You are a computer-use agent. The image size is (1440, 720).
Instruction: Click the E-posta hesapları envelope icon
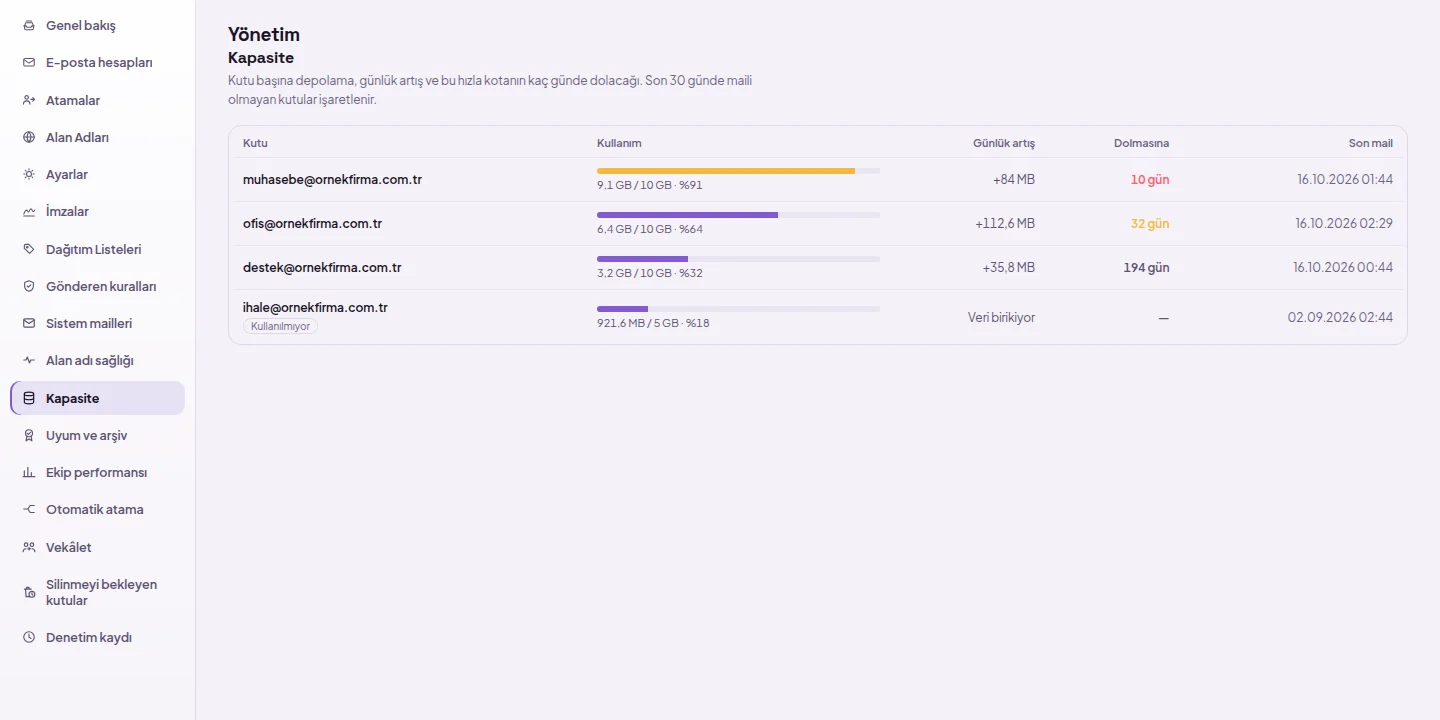29,62
